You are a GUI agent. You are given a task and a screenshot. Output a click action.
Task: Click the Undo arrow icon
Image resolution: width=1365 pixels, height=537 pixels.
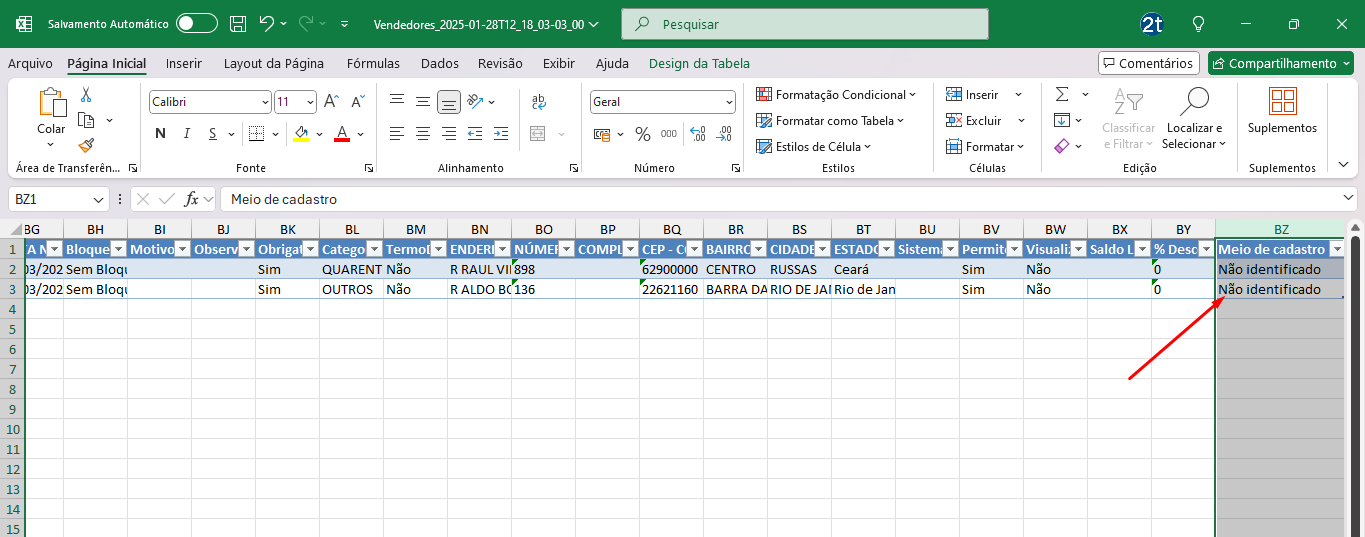266,23
